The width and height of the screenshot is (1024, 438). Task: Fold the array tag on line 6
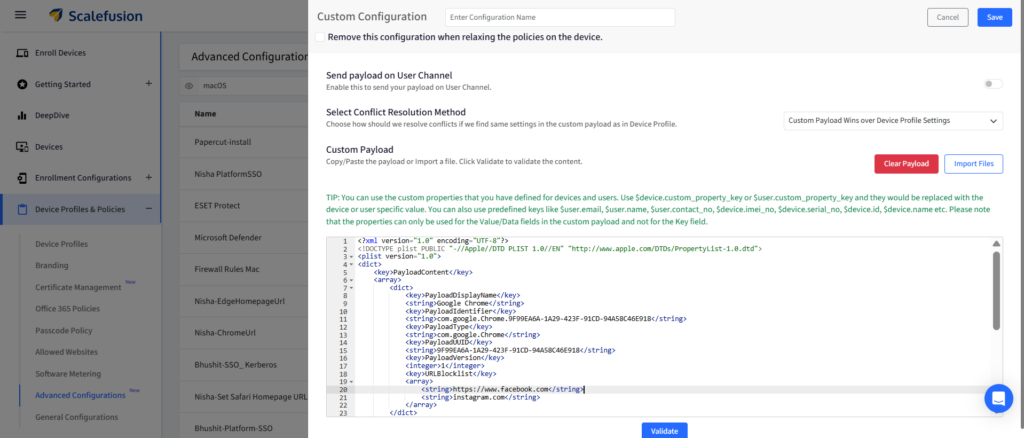[351, 280]
